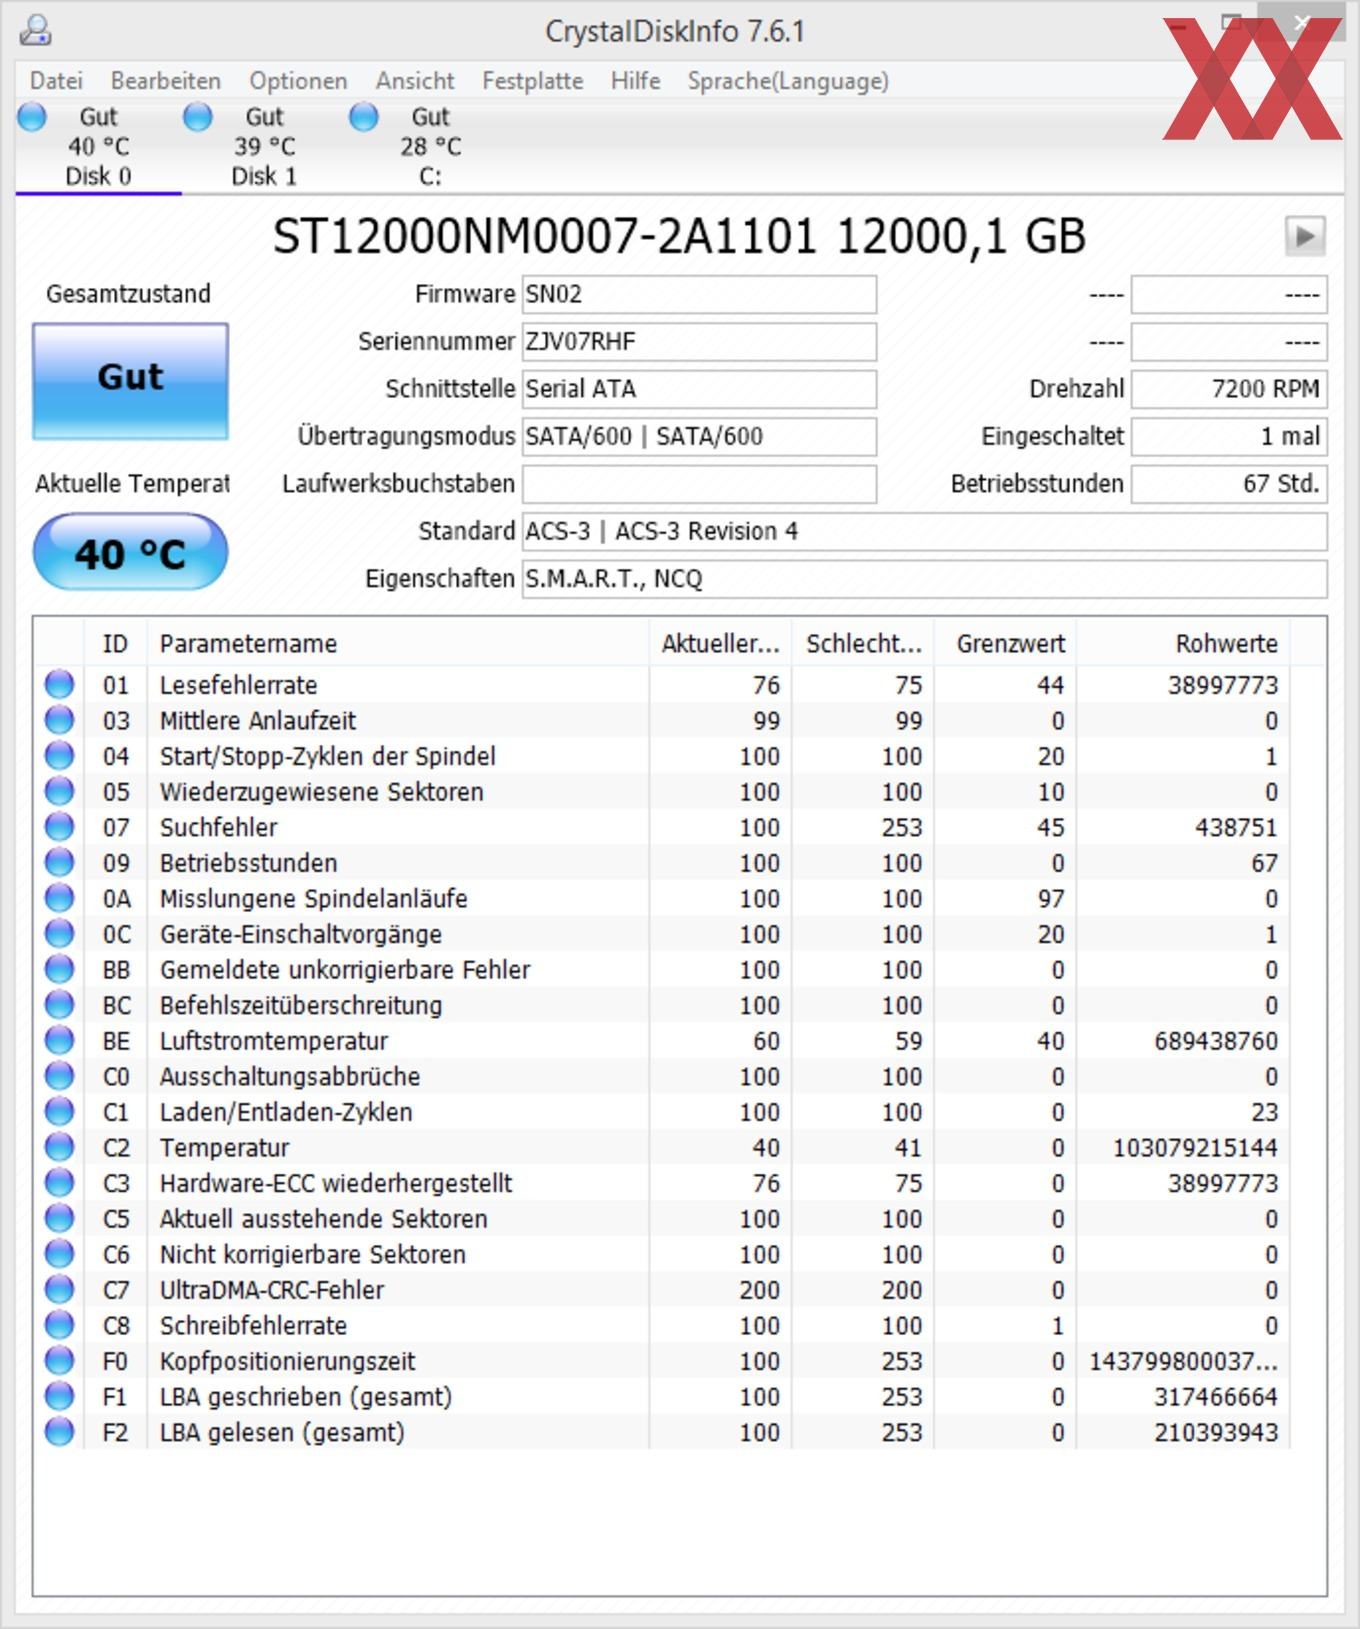Screen dimensions: 1360x1629
Task: Click status orb of Geräte-Einschaltvorgänge row
Action: tap(60, 934)
